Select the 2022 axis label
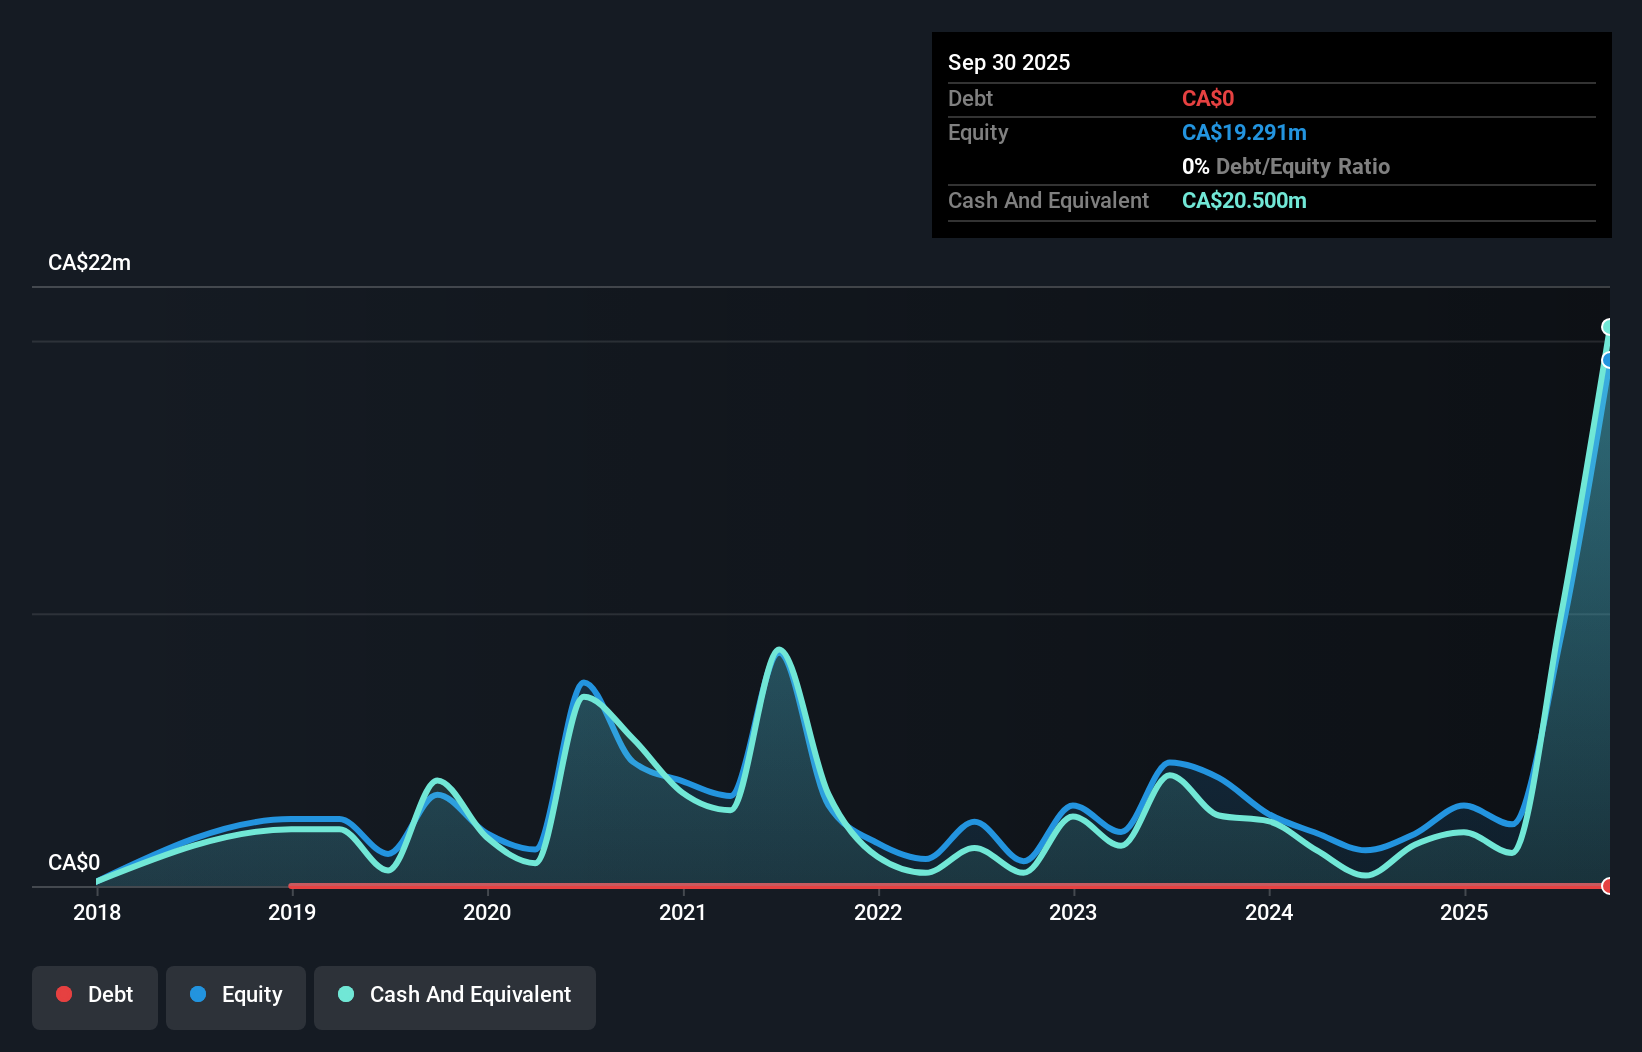Image resolution: width=1642 pixels, height=1052 pixels. tap(878, 912)
